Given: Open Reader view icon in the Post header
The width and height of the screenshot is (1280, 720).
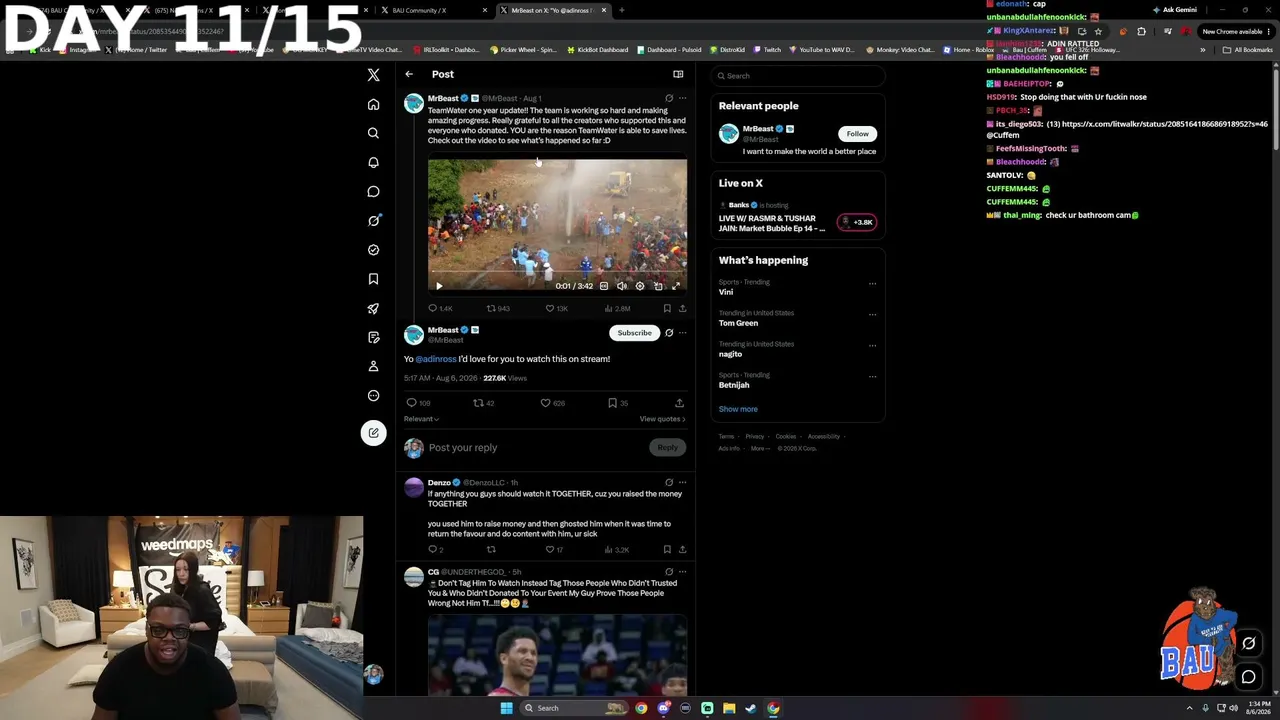Looking at the screenshot, I should pyautogui.click(x=678, y=74).
